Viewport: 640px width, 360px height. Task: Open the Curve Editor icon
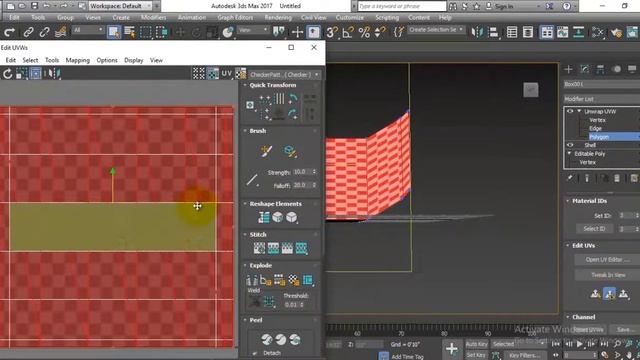[562, 32]
